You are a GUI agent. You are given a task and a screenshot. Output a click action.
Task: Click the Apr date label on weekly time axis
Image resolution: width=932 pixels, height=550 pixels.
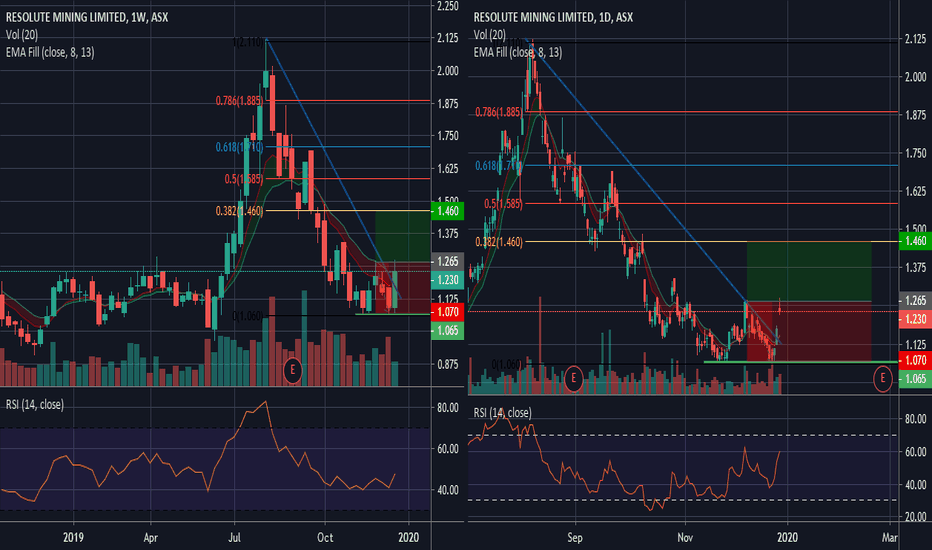tap(150, 538)
